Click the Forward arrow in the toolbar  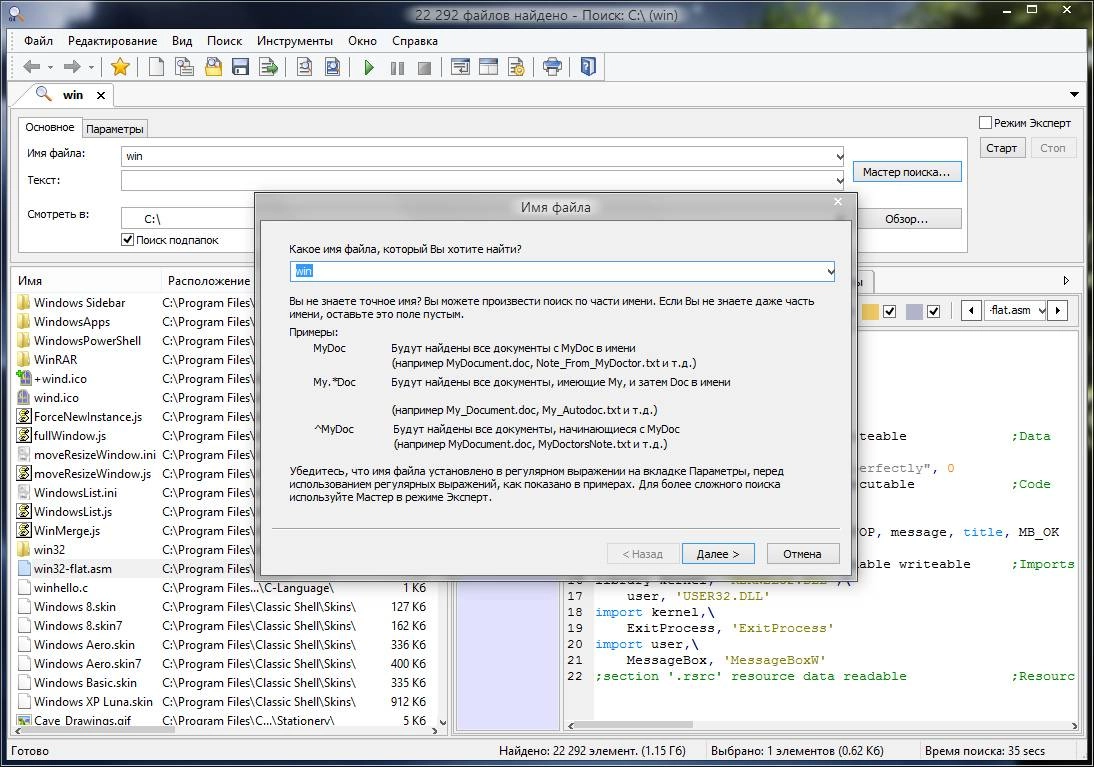[72, 67]
